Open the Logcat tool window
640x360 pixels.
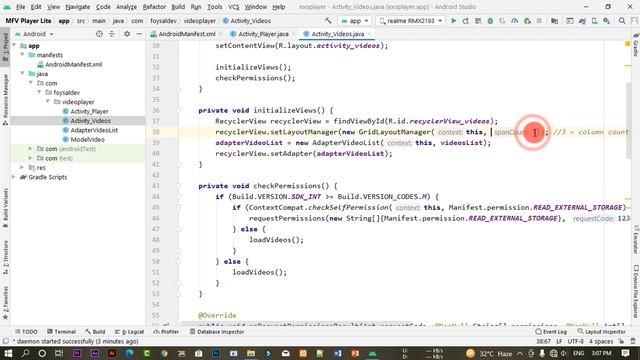point(129,332)
